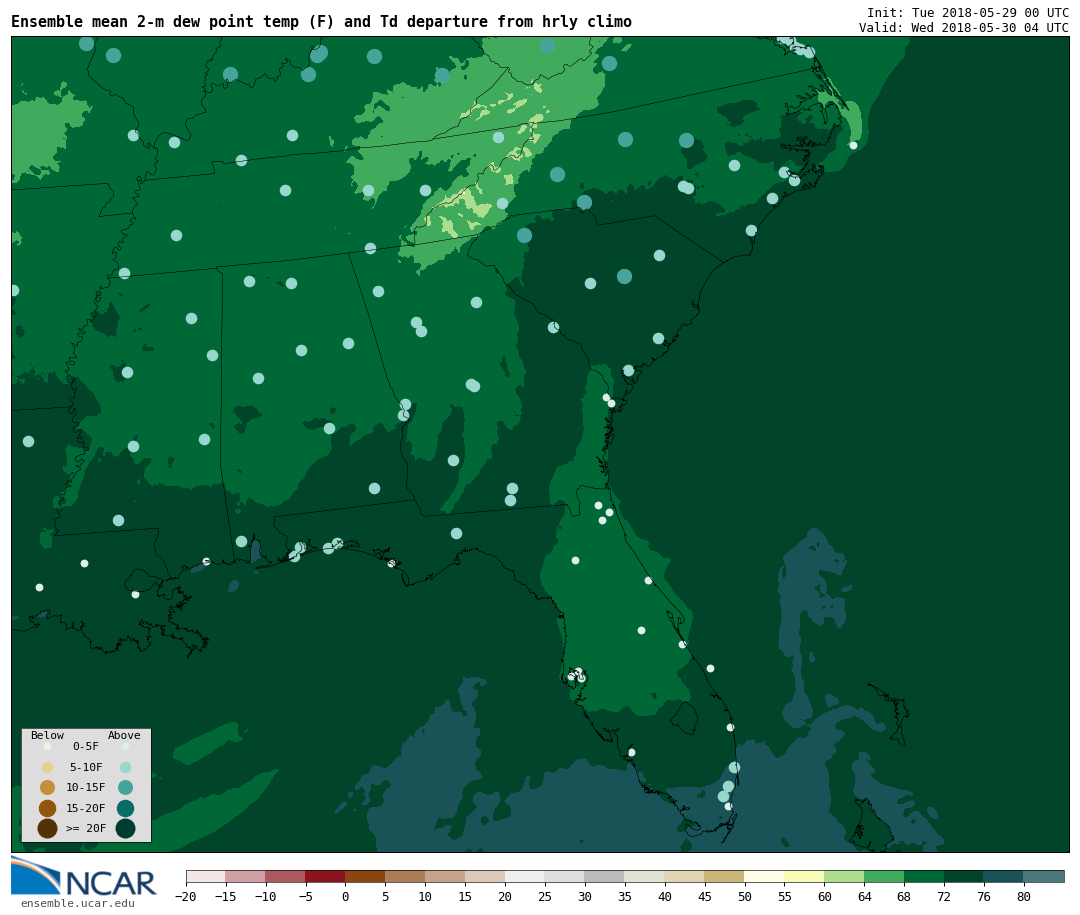Click the darkest brown '>= 20F' below circle in legend
Viewport: 1080px width, 915px height.
point(47,828)
